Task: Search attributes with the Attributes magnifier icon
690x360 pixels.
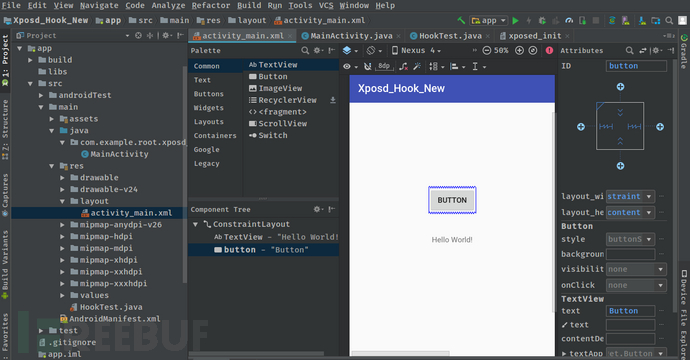Action: [x=630, y=51]
